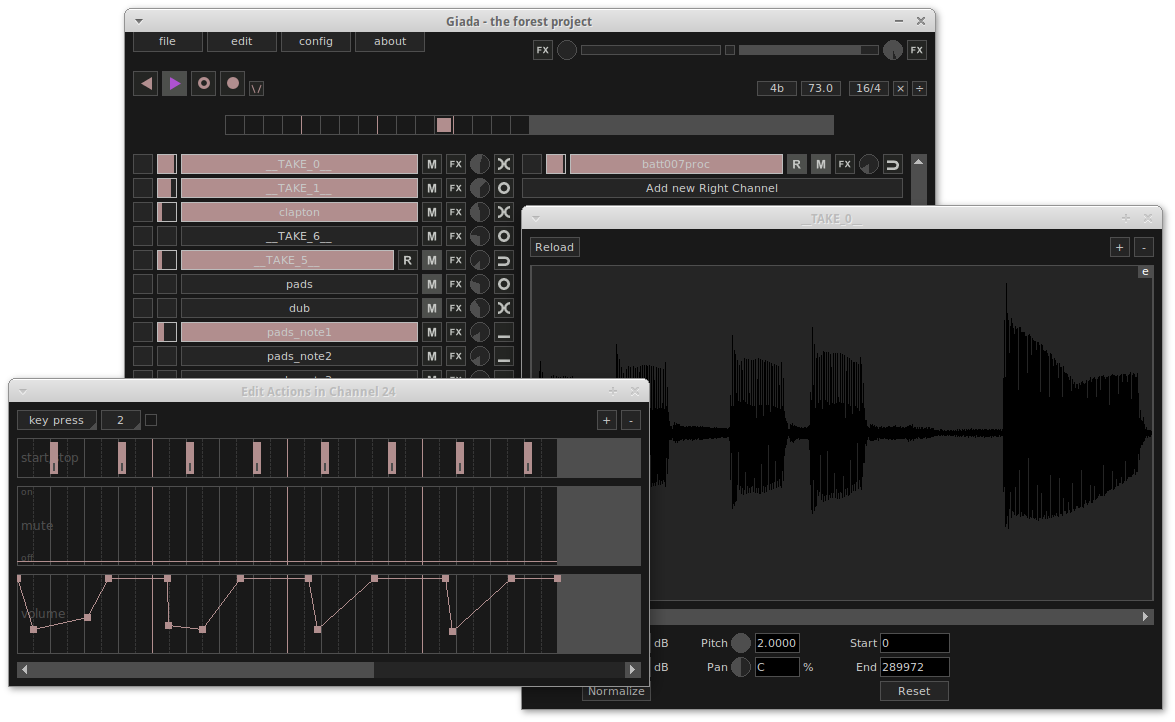Mute the clapton channel

point(432,212)
